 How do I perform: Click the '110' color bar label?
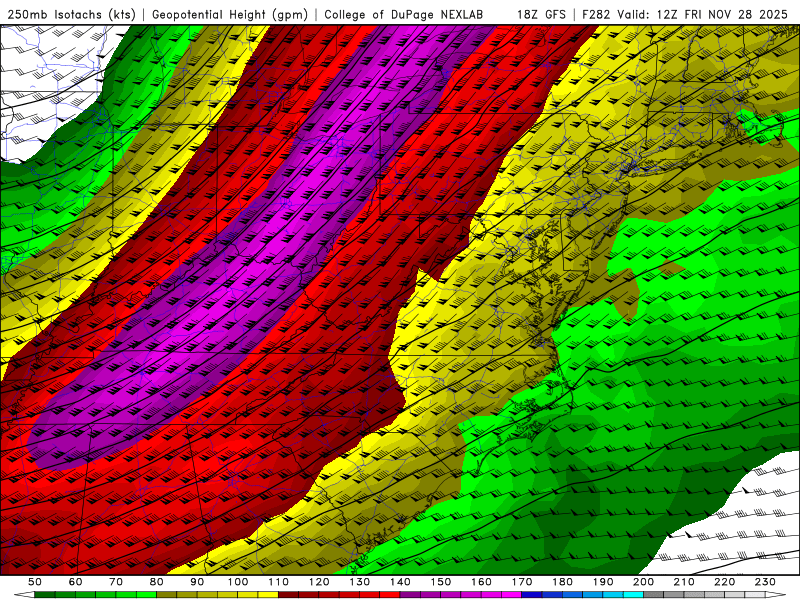click(279, 582)
